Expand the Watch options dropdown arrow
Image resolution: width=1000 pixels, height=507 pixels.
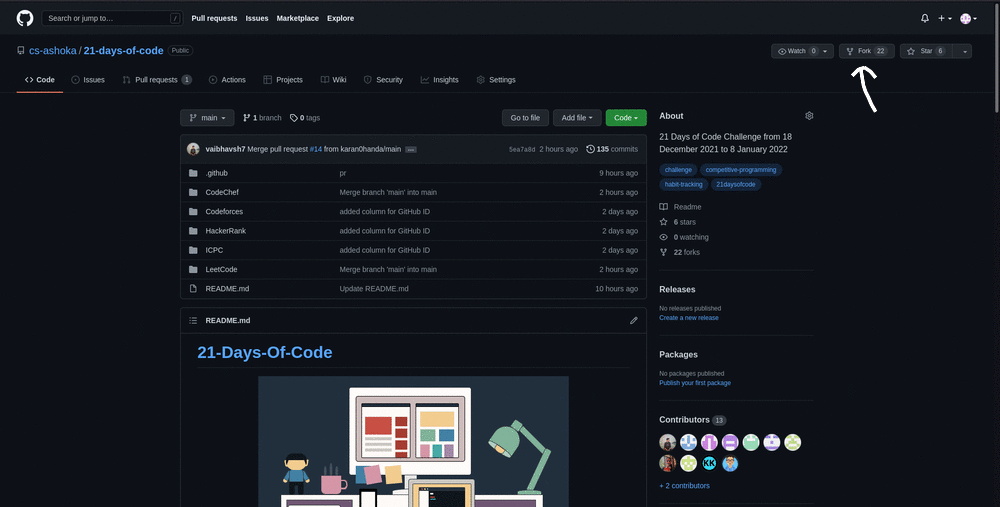tap(825, 51)
